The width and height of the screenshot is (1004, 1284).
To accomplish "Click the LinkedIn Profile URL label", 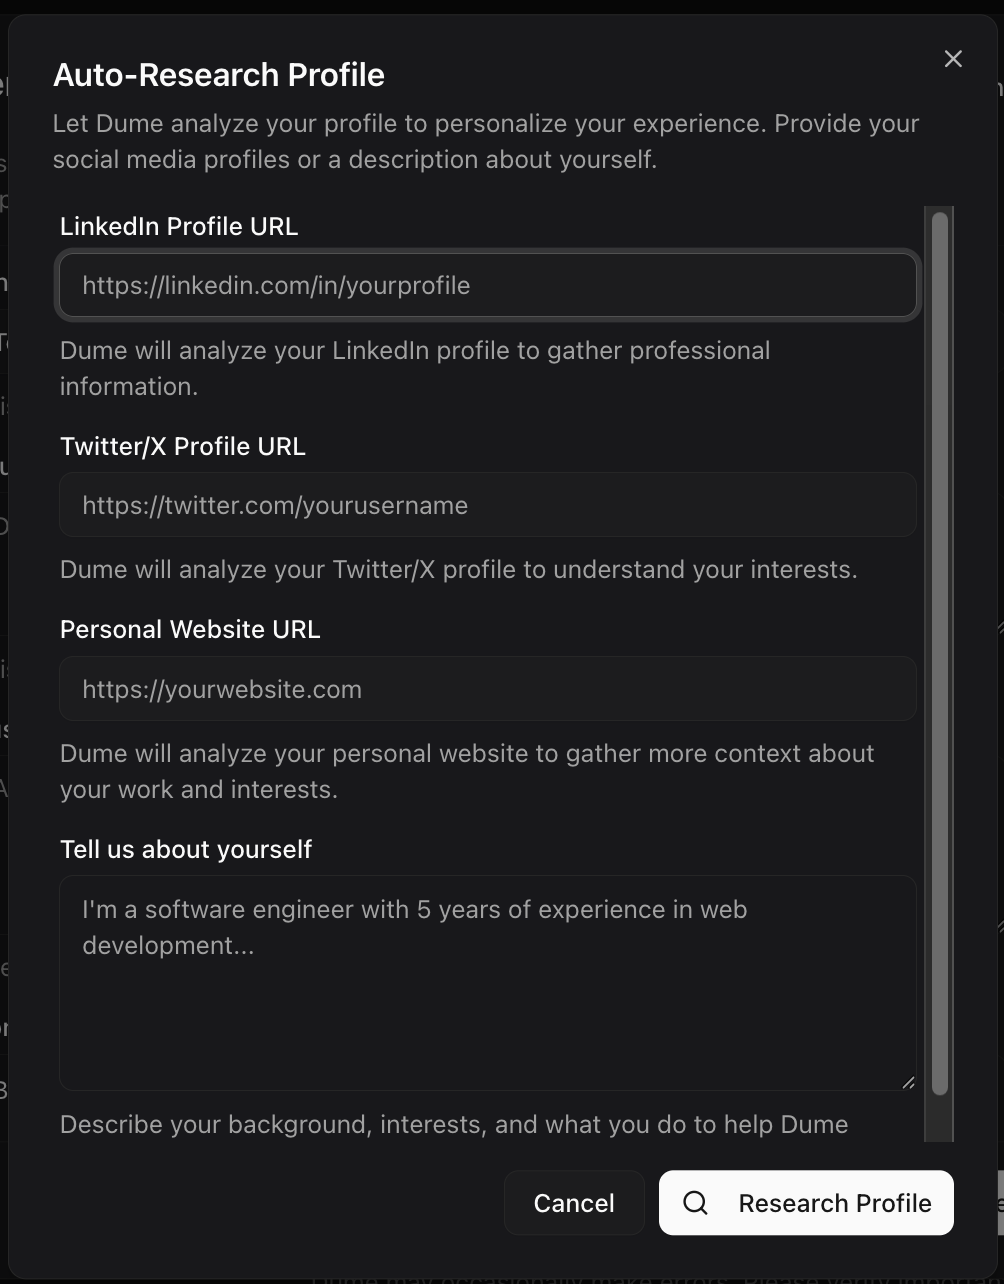I will click(179, 226).
